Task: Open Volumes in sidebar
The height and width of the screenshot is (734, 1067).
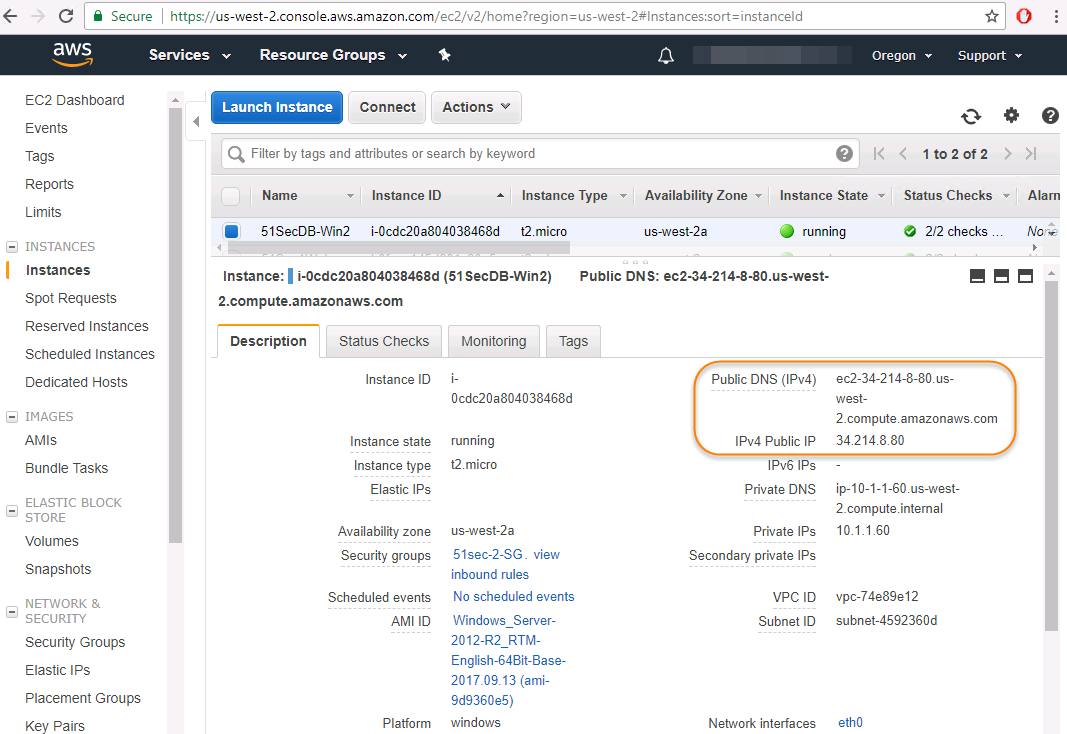Action: 52,541
